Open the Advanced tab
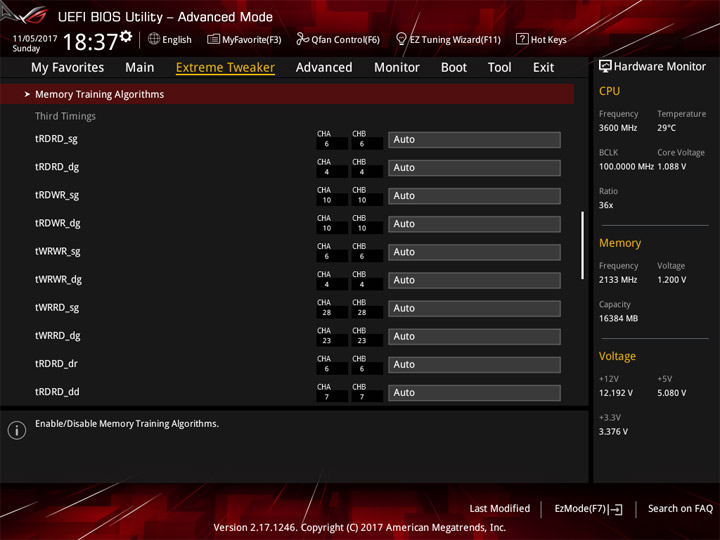Screen dimensions: 720x540 coord(324,68)
